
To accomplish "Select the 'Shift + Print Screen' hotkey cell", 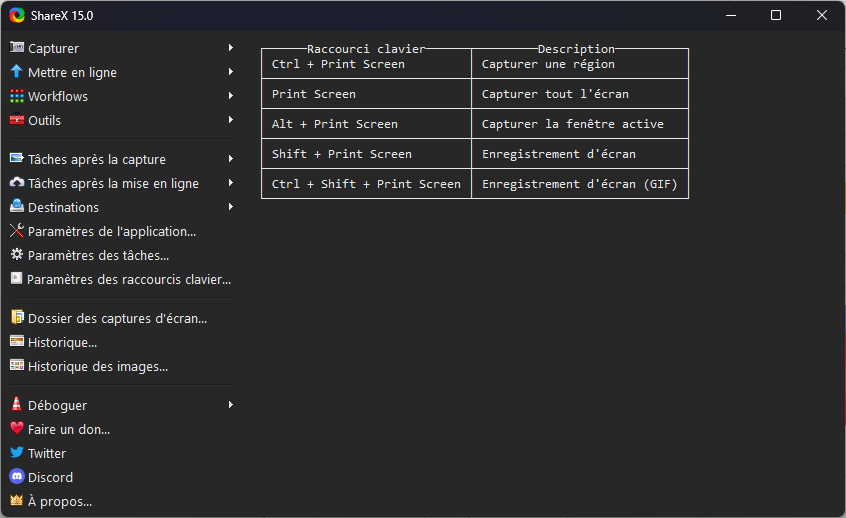I will tap(366, 154).
